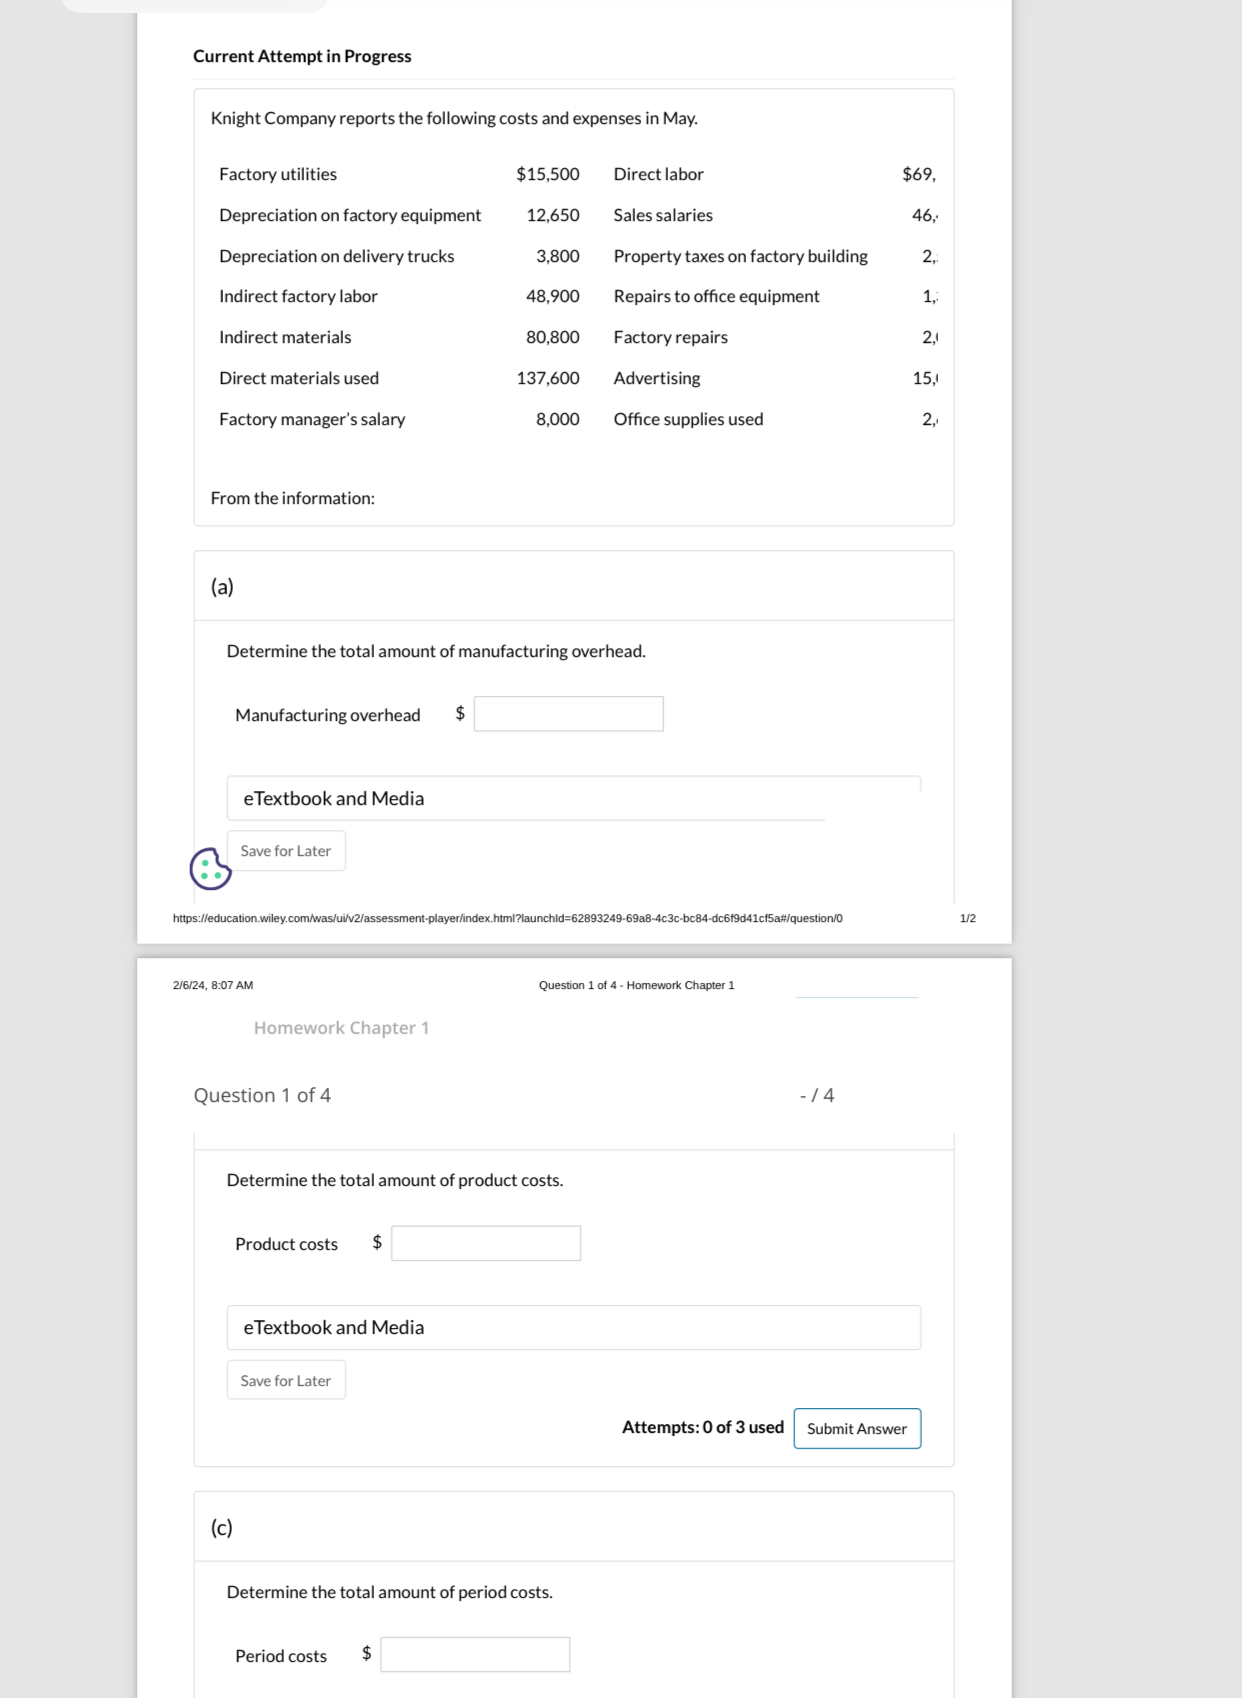The width and height of the screenshot is (1242, 1698).
Task: Submit the Product costs answer
Action: pos(857,1428)
